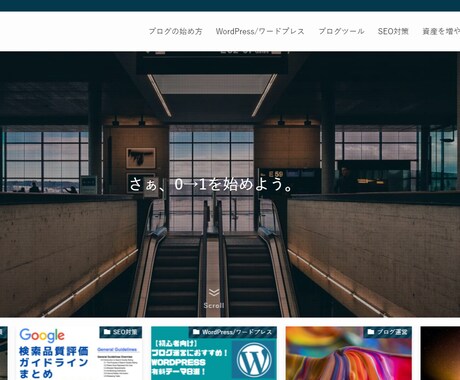Select the ブログツール navigation item

pos(341,31)
